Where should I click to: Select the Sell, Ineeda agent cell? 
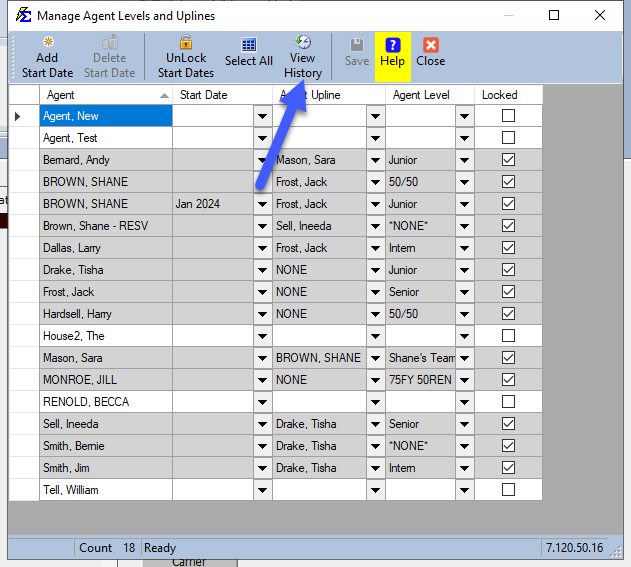pos(106,424)
